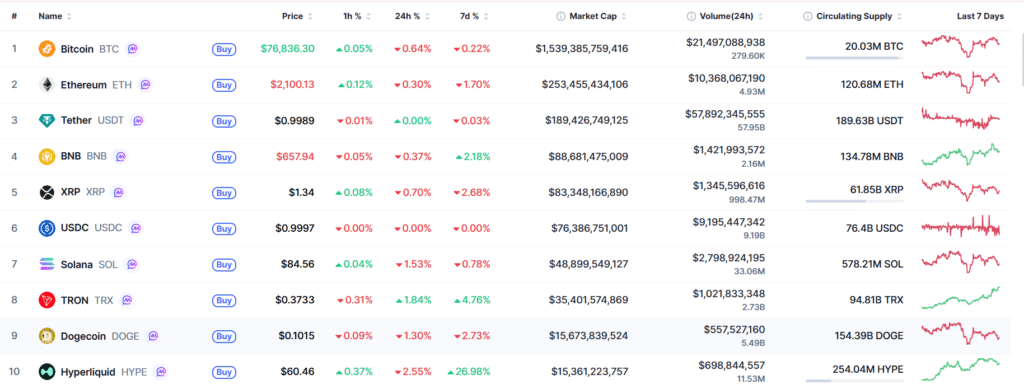Screen dimensions: 1024x389
Task: Sort the table by Name column
Action: [55, 16]
